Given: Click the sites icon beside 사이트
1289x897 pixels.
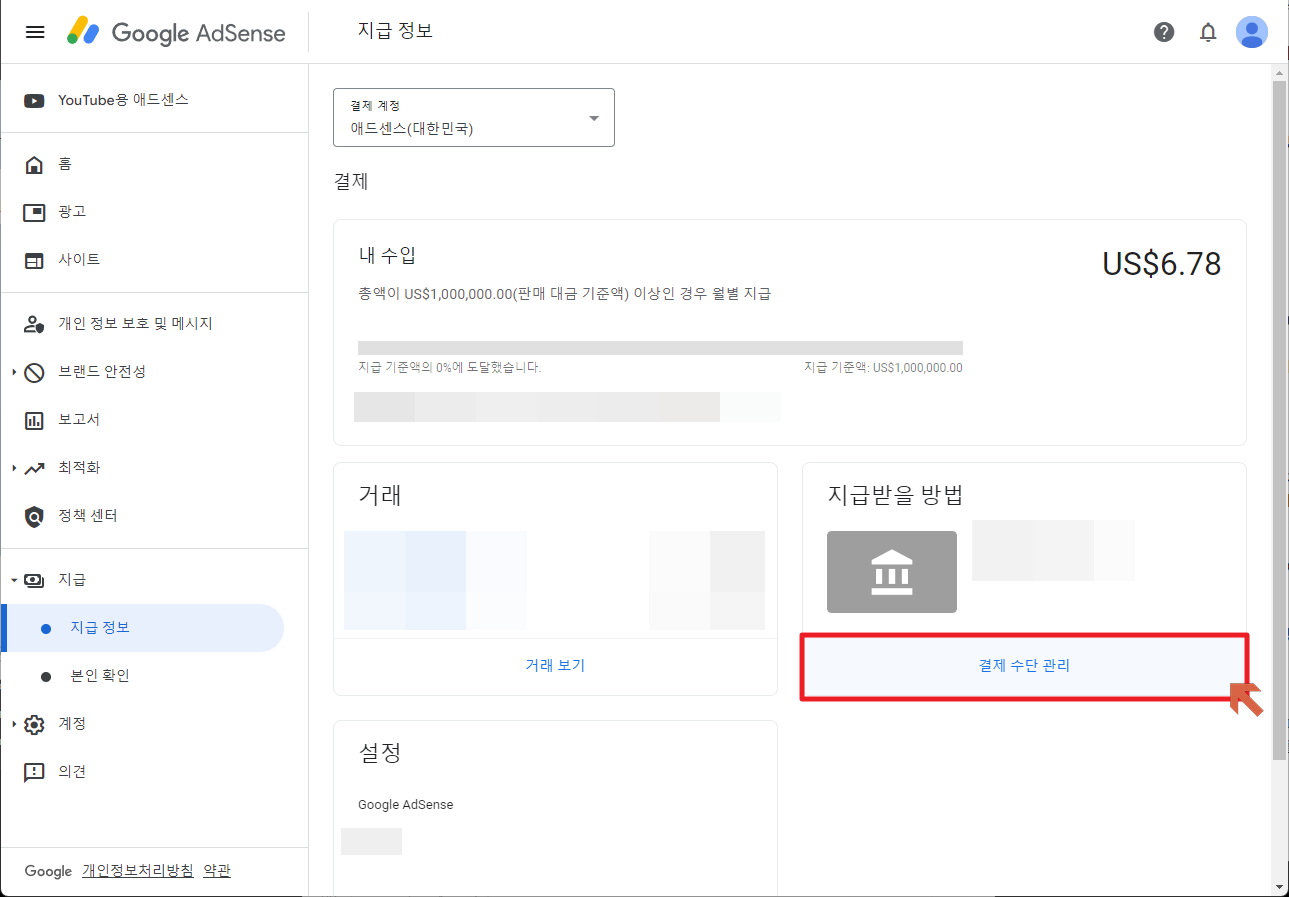Looking at the screenshot, I should pos(34,260).
